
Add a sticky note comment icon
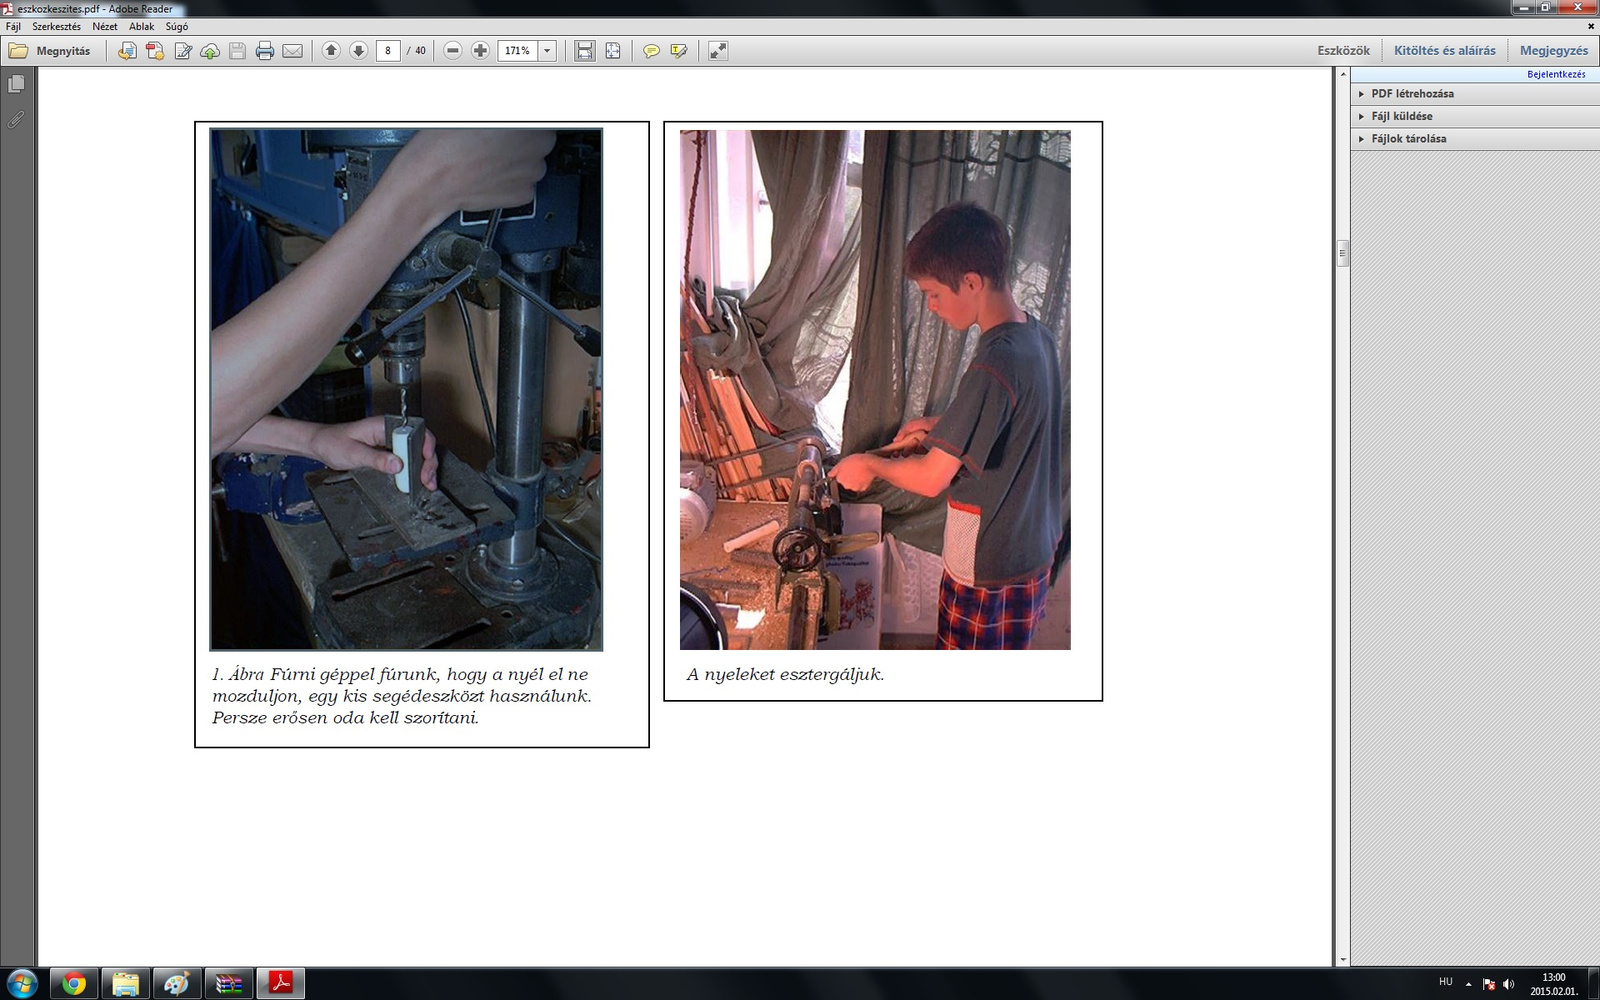[x=651, y=51]
